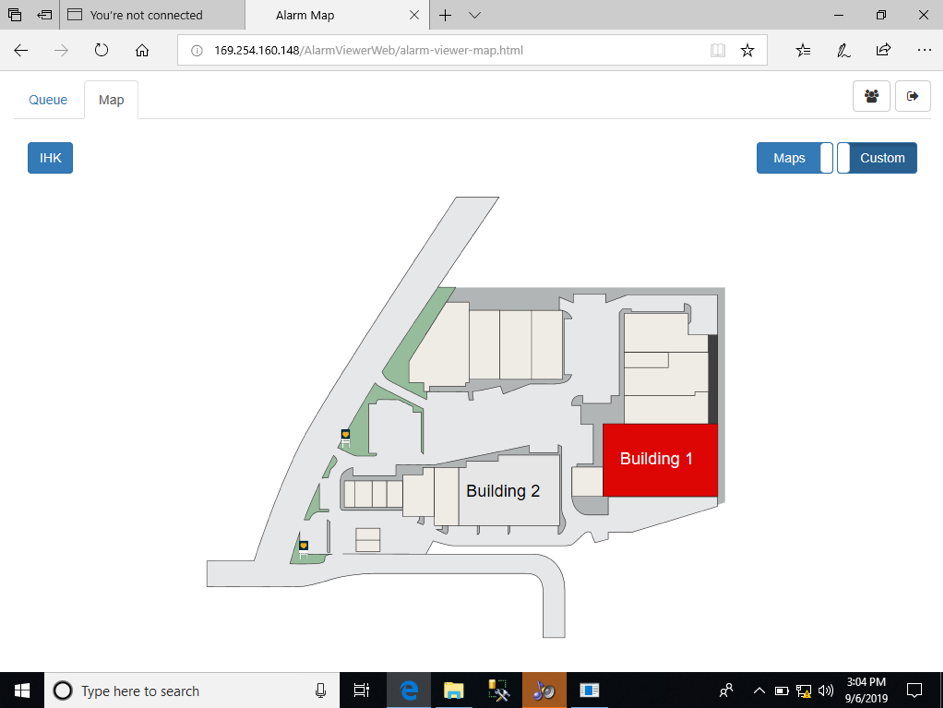
Task: Click the address bar URL
Action: tap(368, 51)
